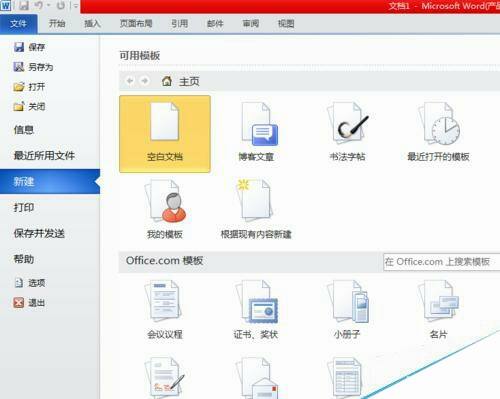Image resolution: width=500 pixels, height=399 pixels.
Task: Click the quick access undo icon
Action: 39,6
